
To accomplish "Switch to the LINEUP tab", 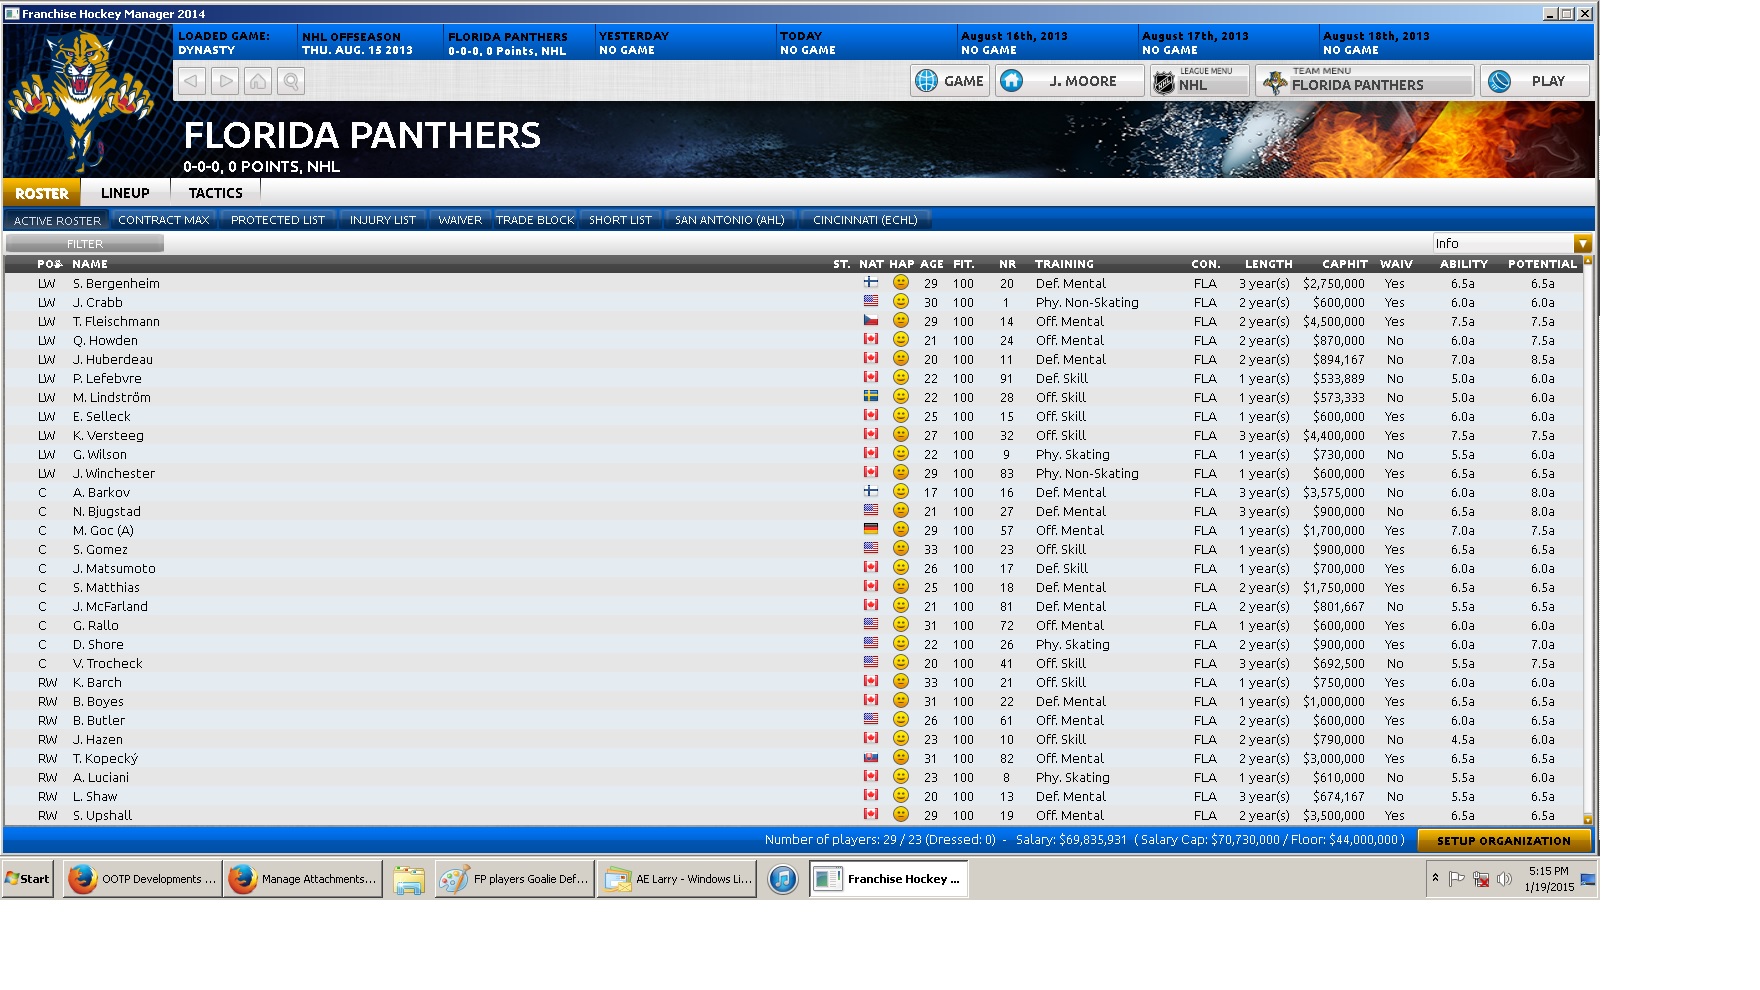I will pyautogui.click(x=125, y=193).
